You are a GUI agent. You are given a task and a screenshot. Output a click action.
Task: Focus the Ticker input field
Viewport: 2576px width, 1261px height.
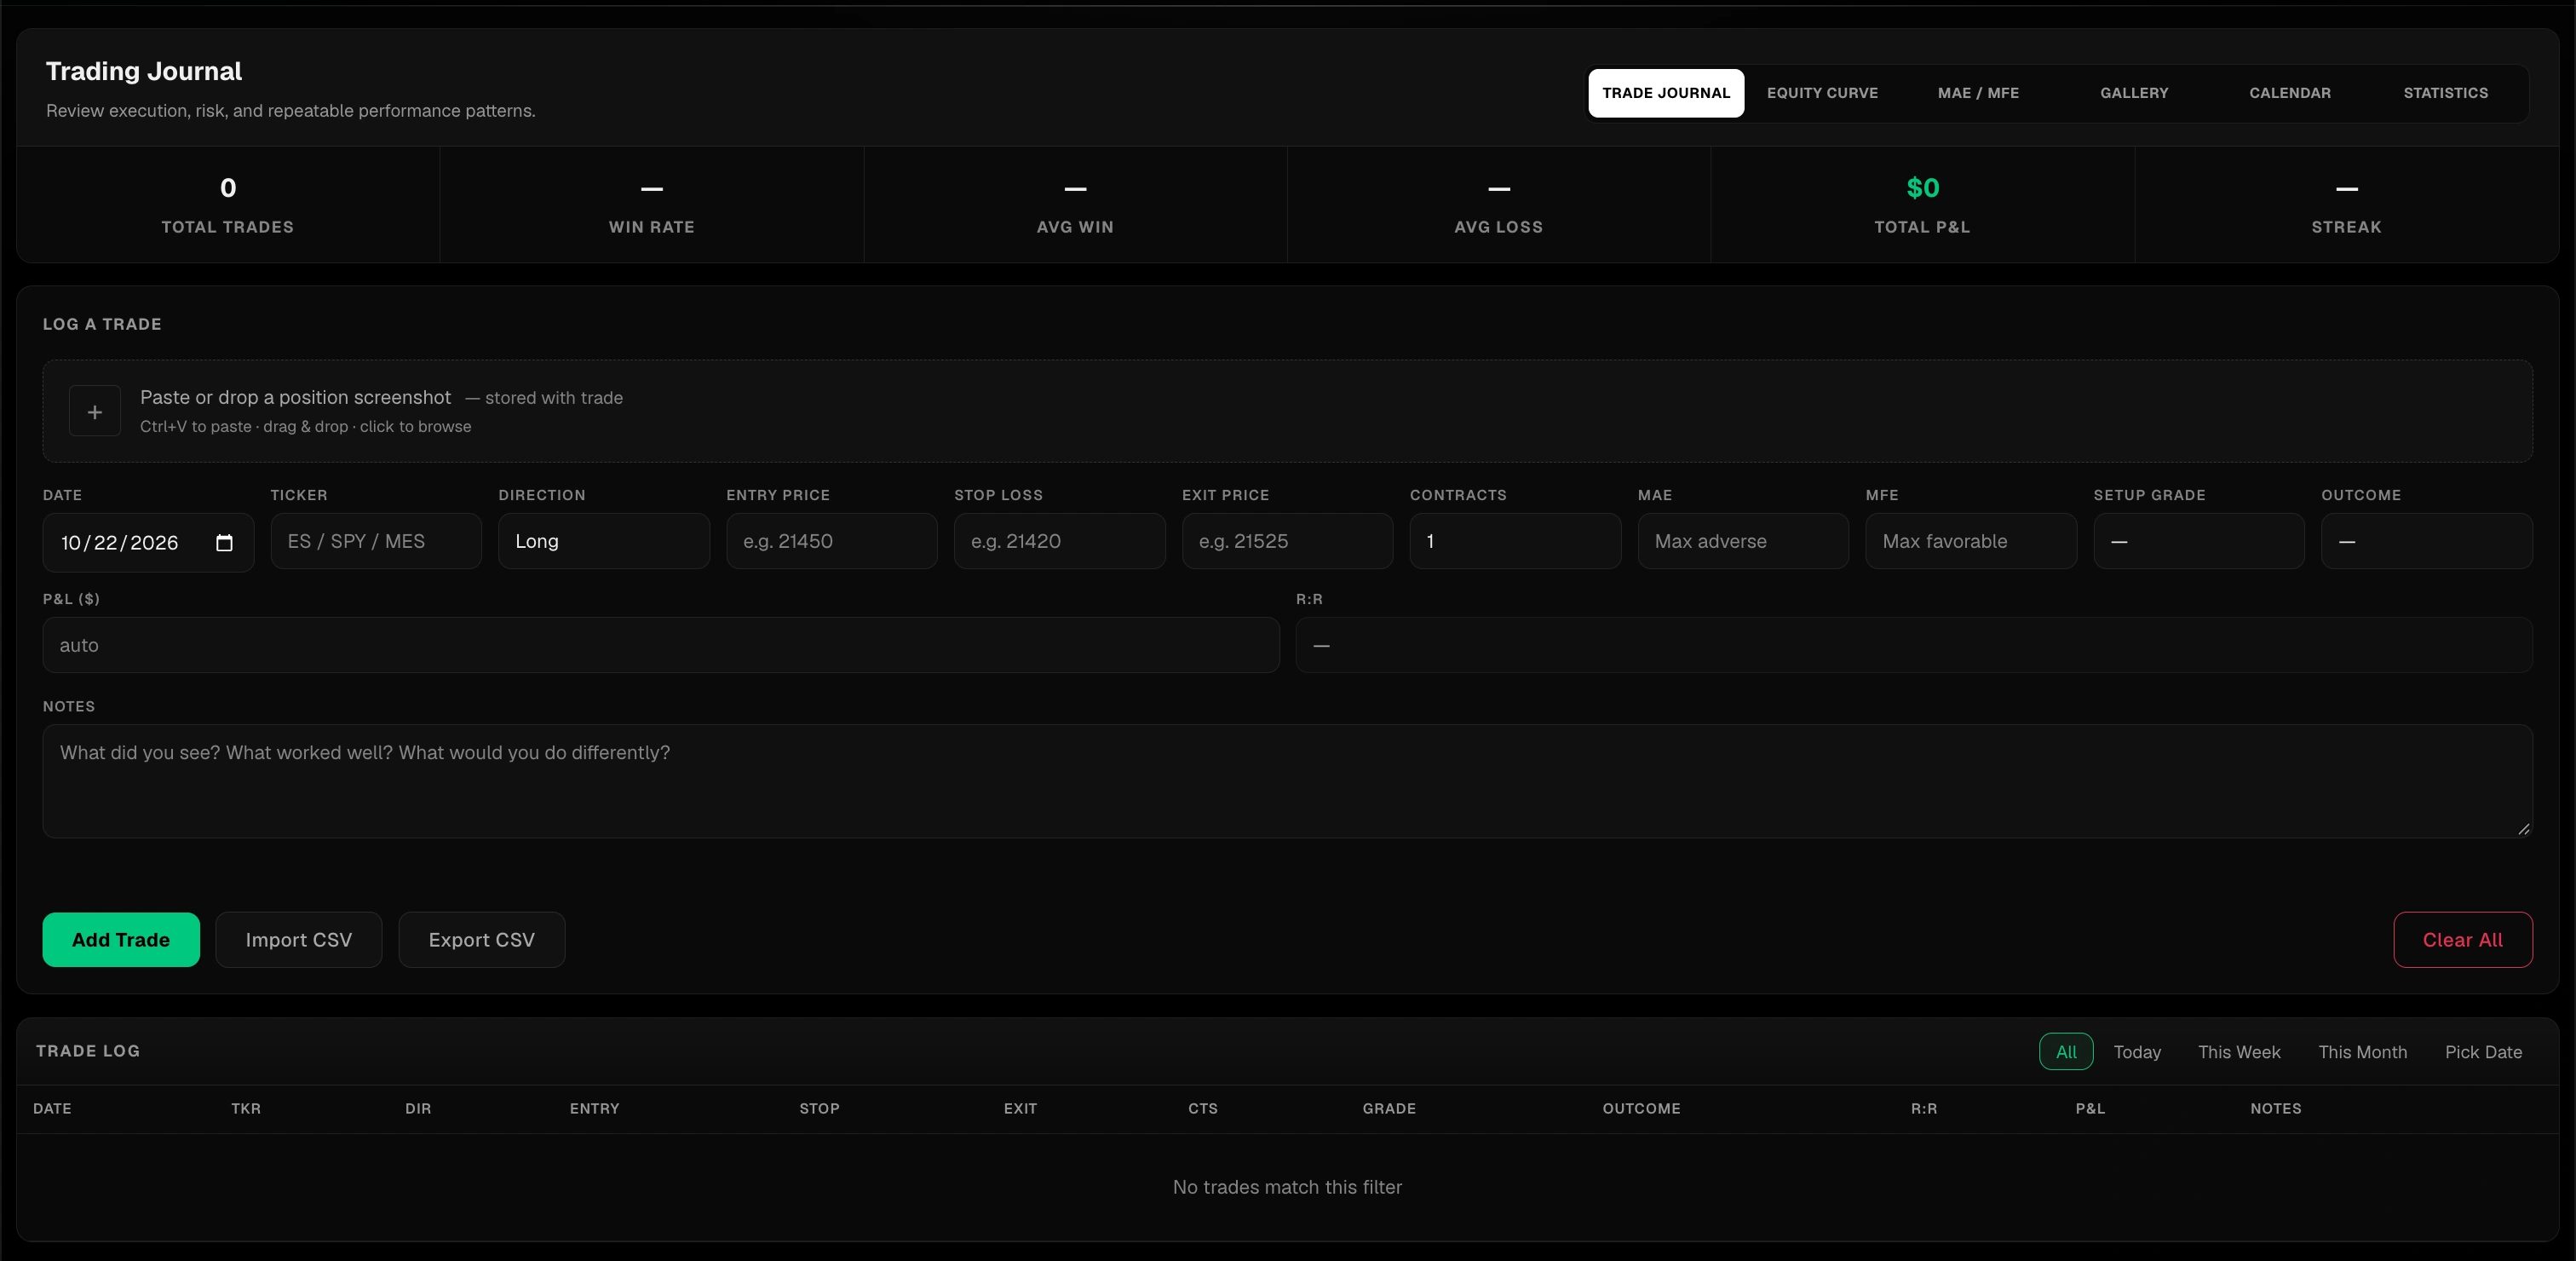376,541
